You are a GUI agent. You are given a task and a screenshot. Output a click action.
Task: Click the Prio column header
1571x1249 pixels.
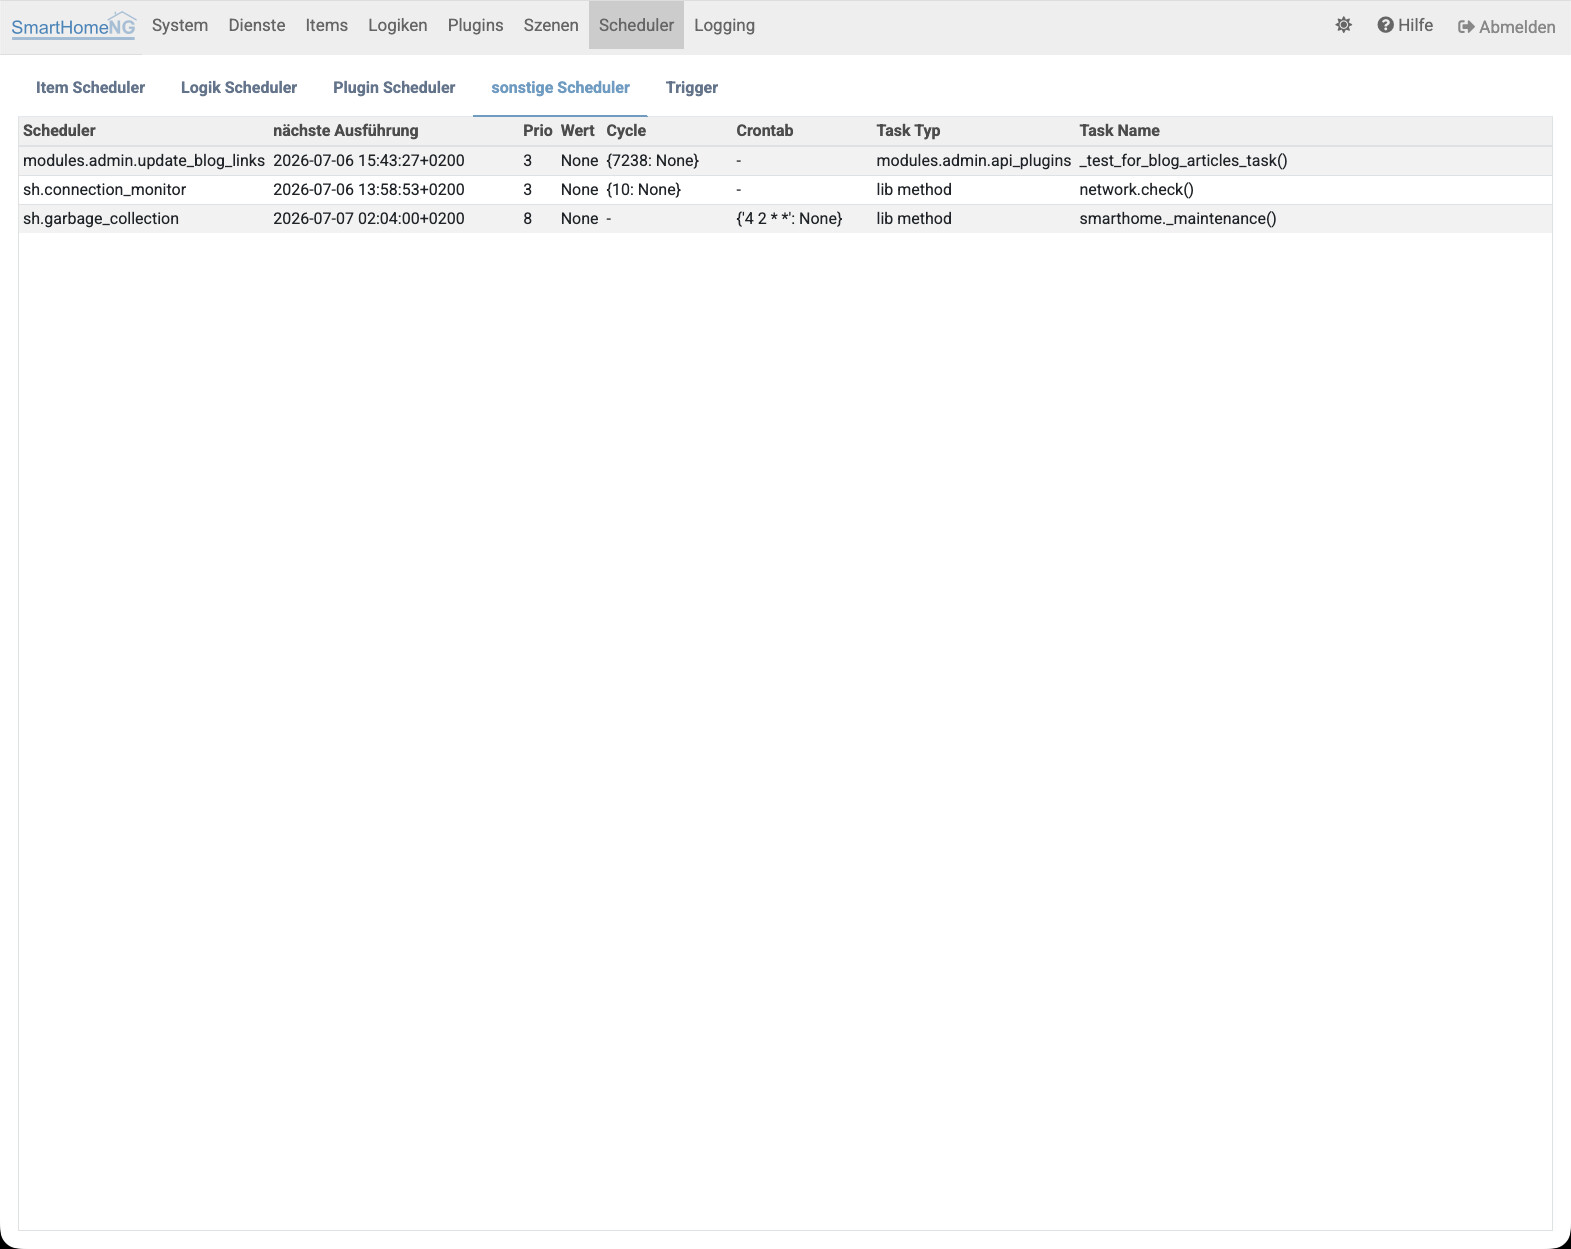pos(538,130)
